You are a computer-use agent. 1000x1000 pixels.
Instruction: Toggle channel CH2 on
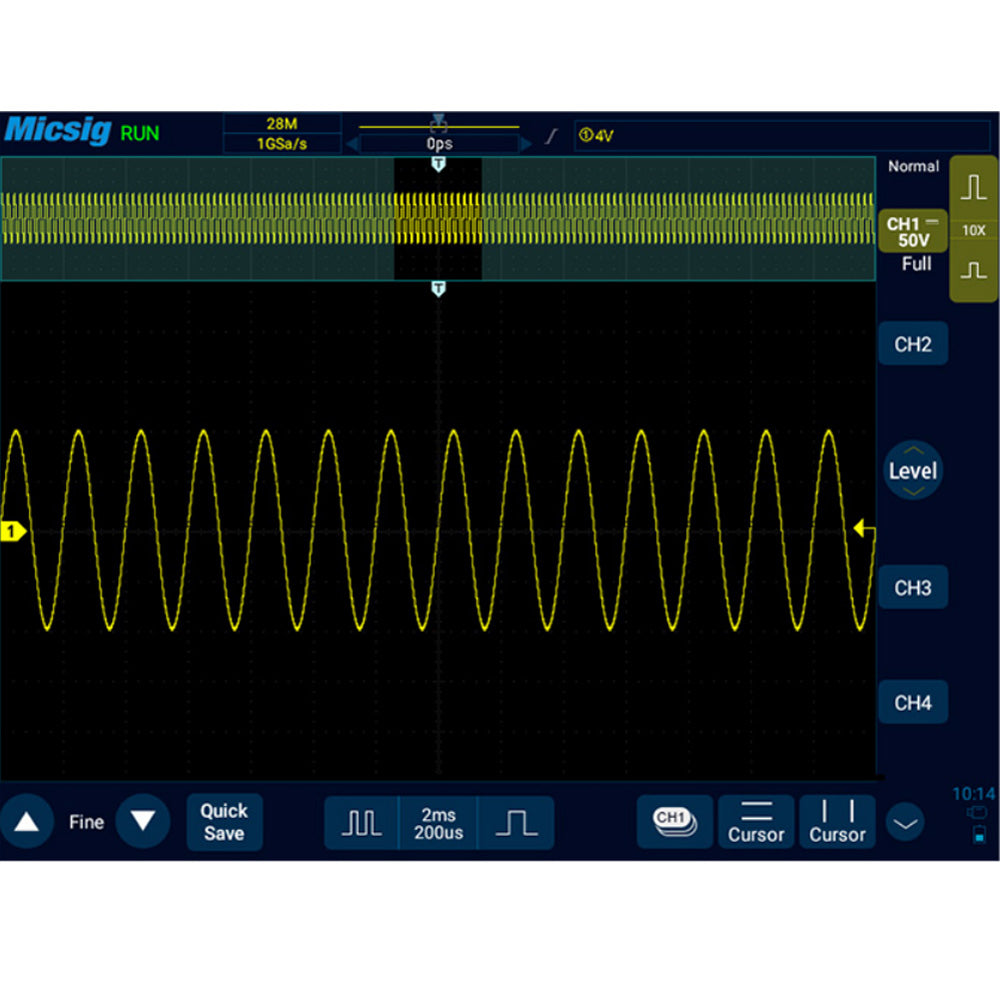tap(912, 345)
